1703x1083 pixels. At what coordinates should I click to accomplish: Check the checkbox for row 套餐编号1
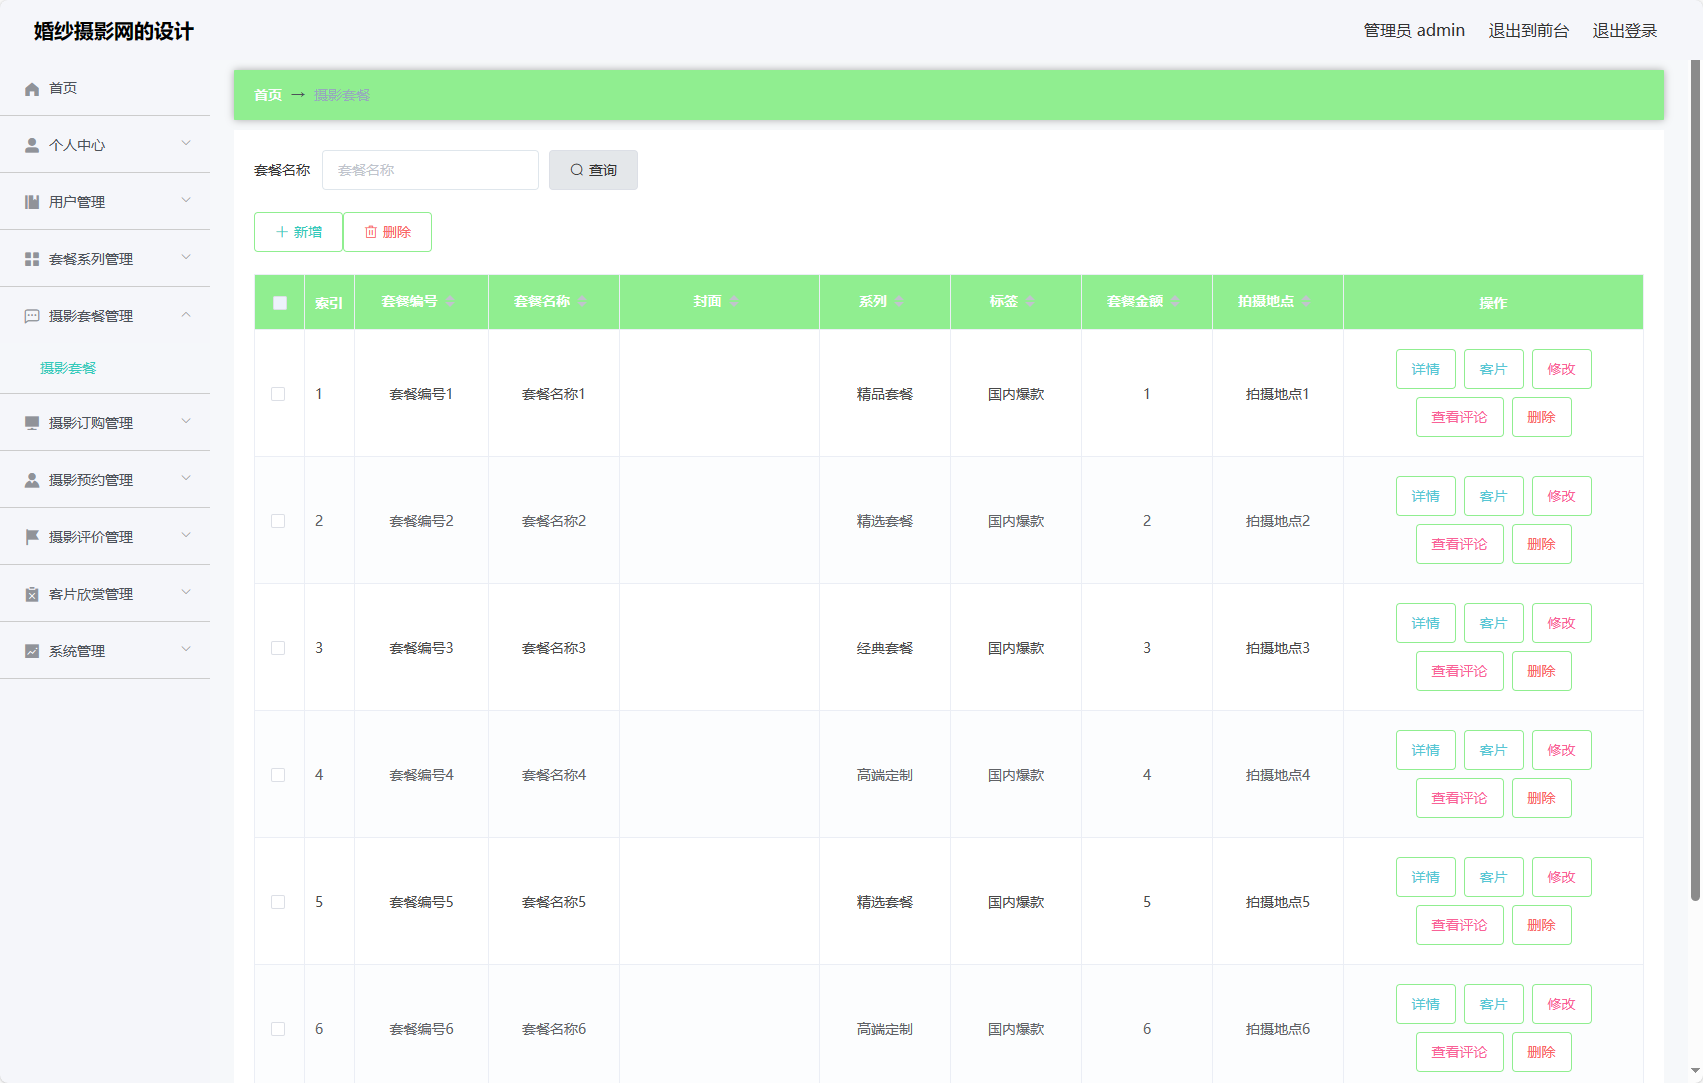pos(278,394)
